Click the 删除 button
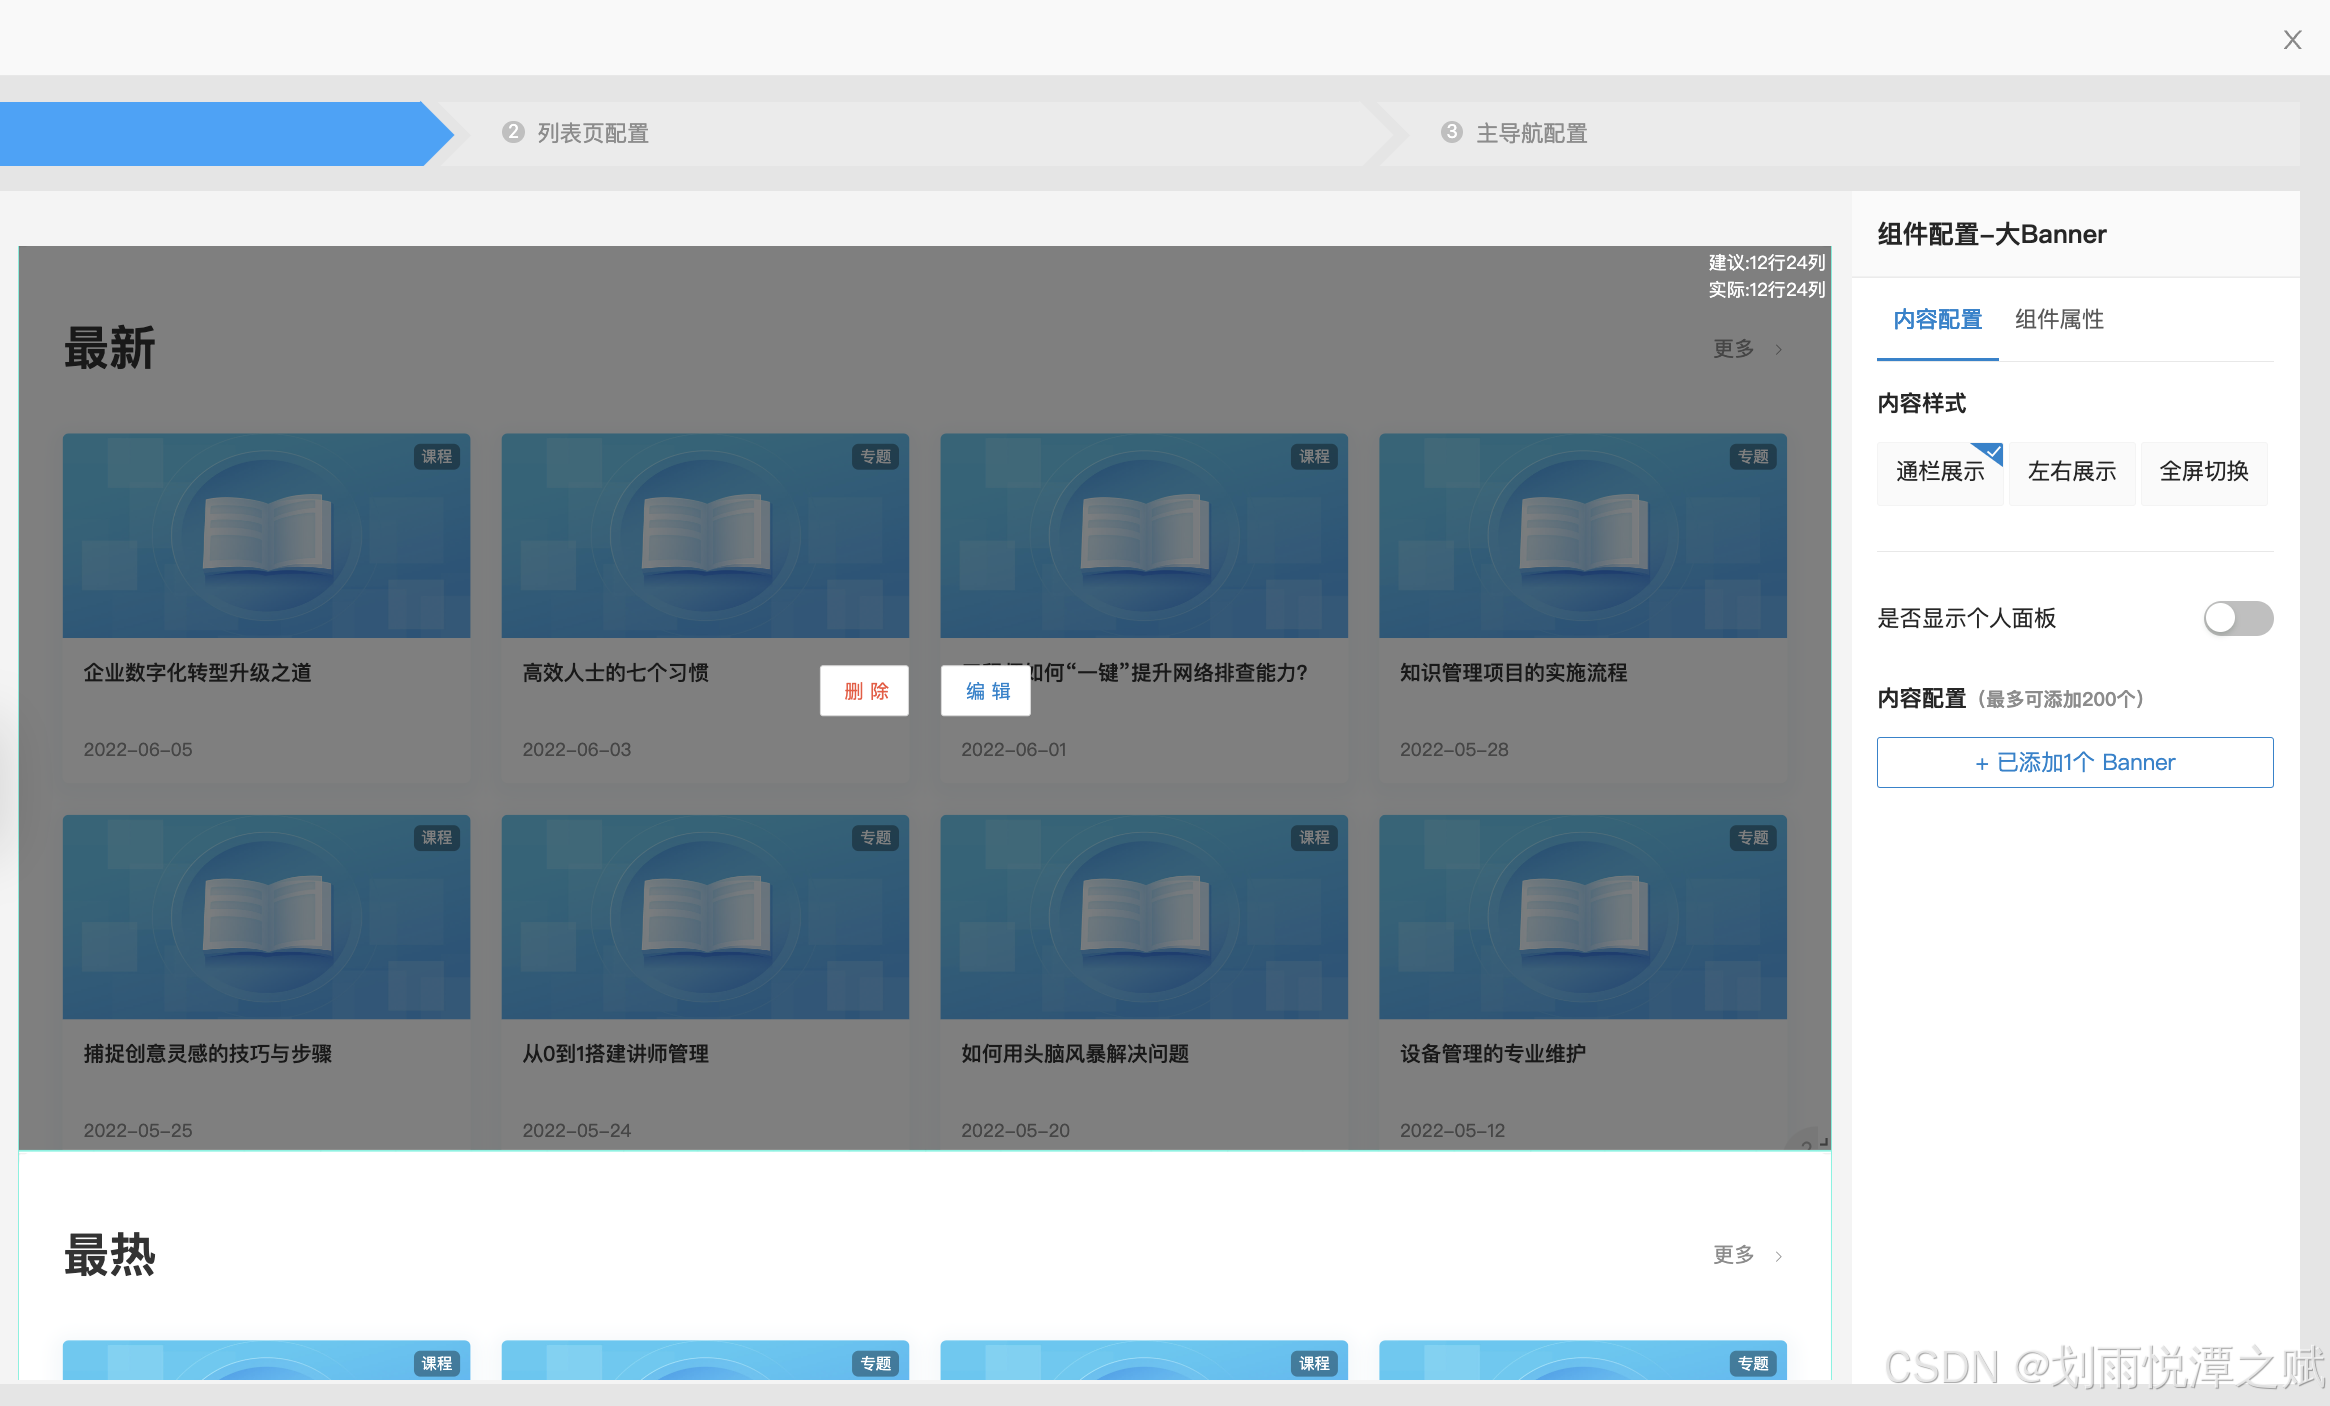Screen dimensions: 2330x1406 point(865,691)
